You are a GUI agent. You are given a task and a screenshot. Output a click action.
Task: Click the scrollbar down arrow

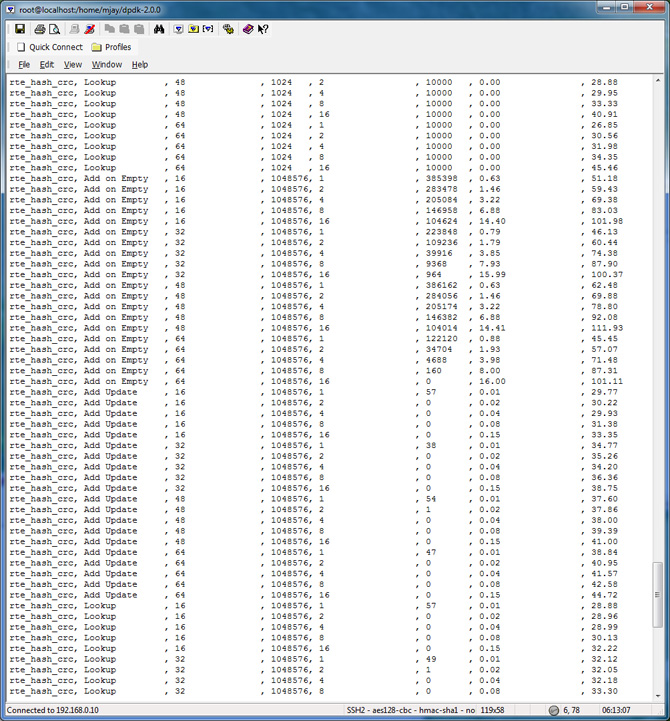[x=658, y=696]
